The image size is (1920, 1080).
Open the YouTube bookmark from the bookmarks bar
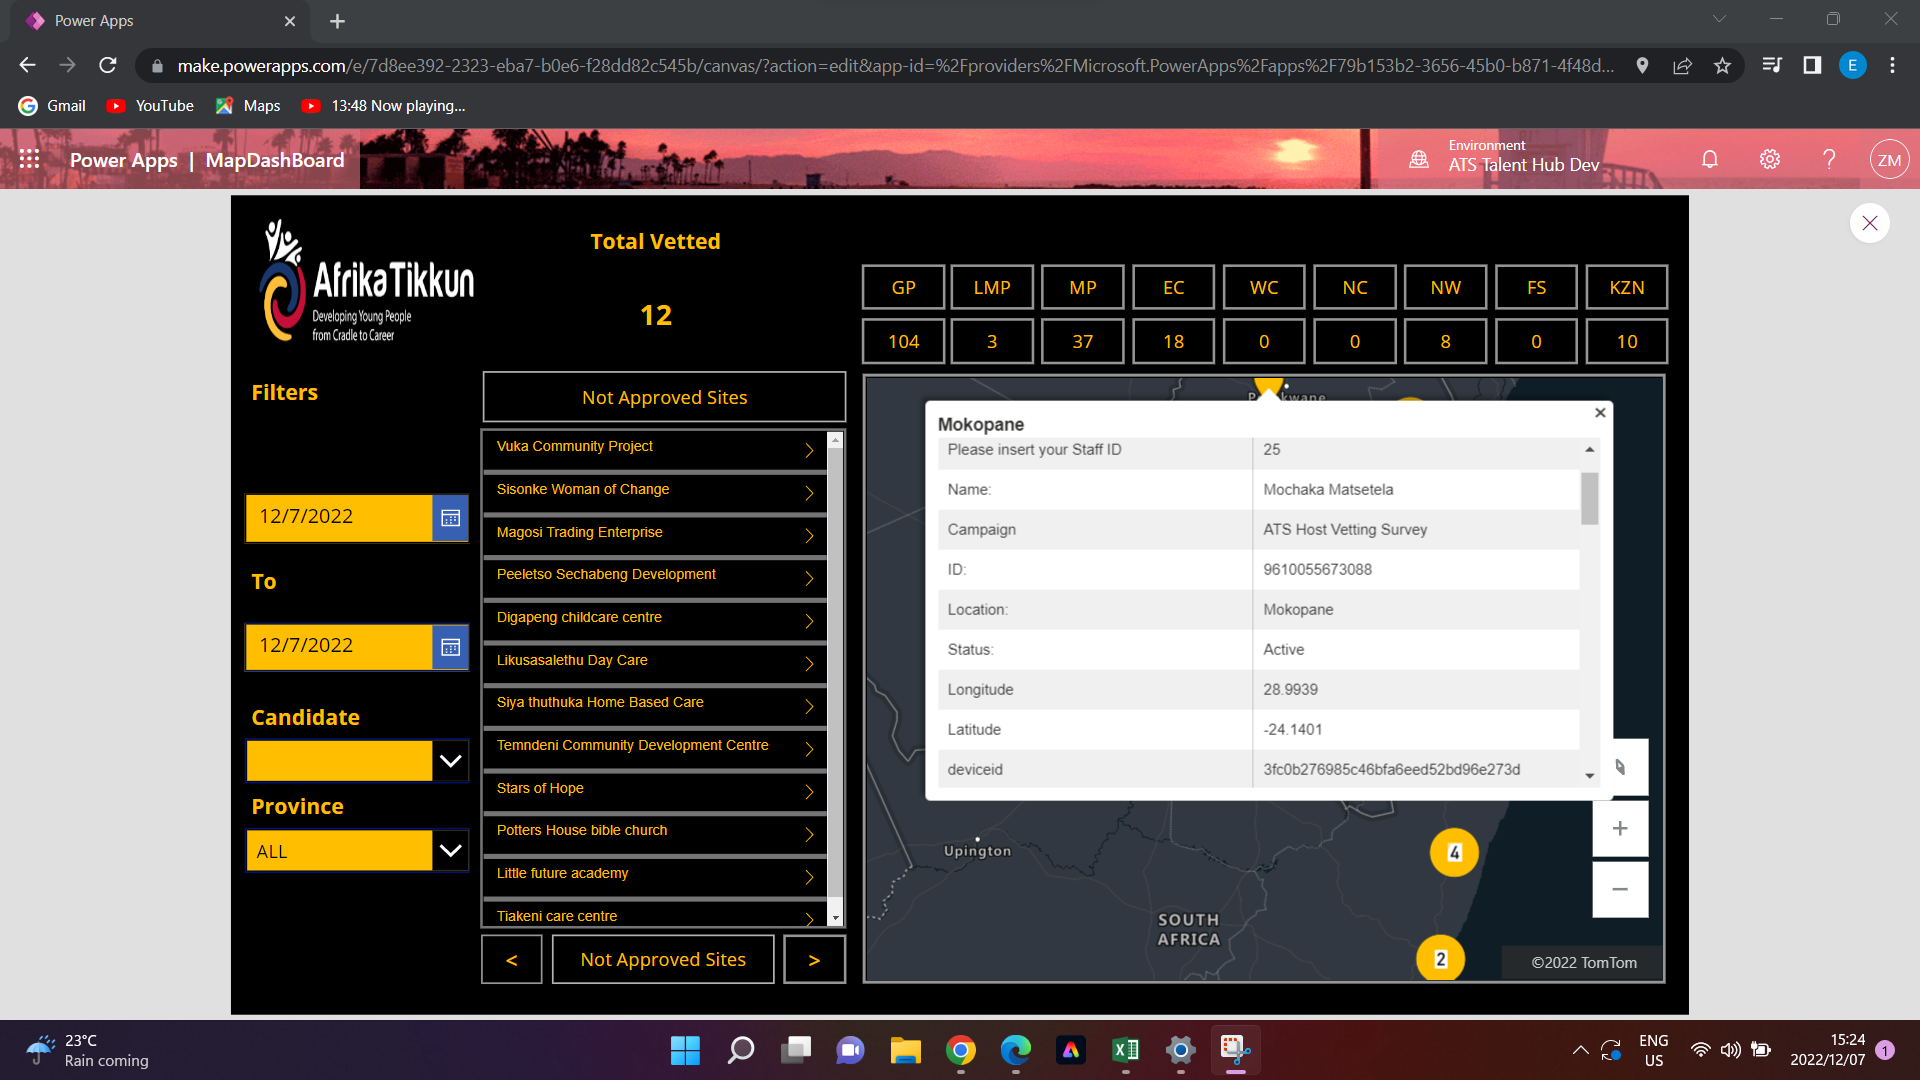click(x=148, y=105)
